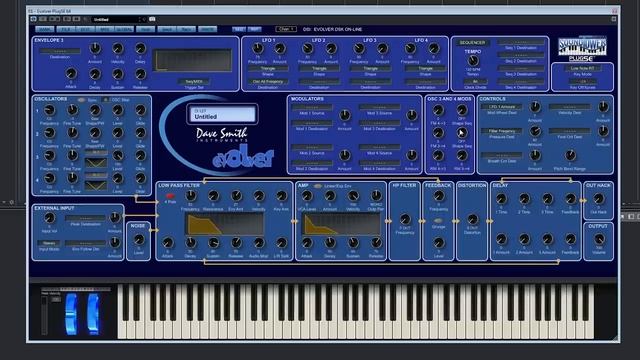Toggle the 4 Pole filter LED
Image resolution: width=640 pixels, height=360 pixels.
[x=170, y=196]
